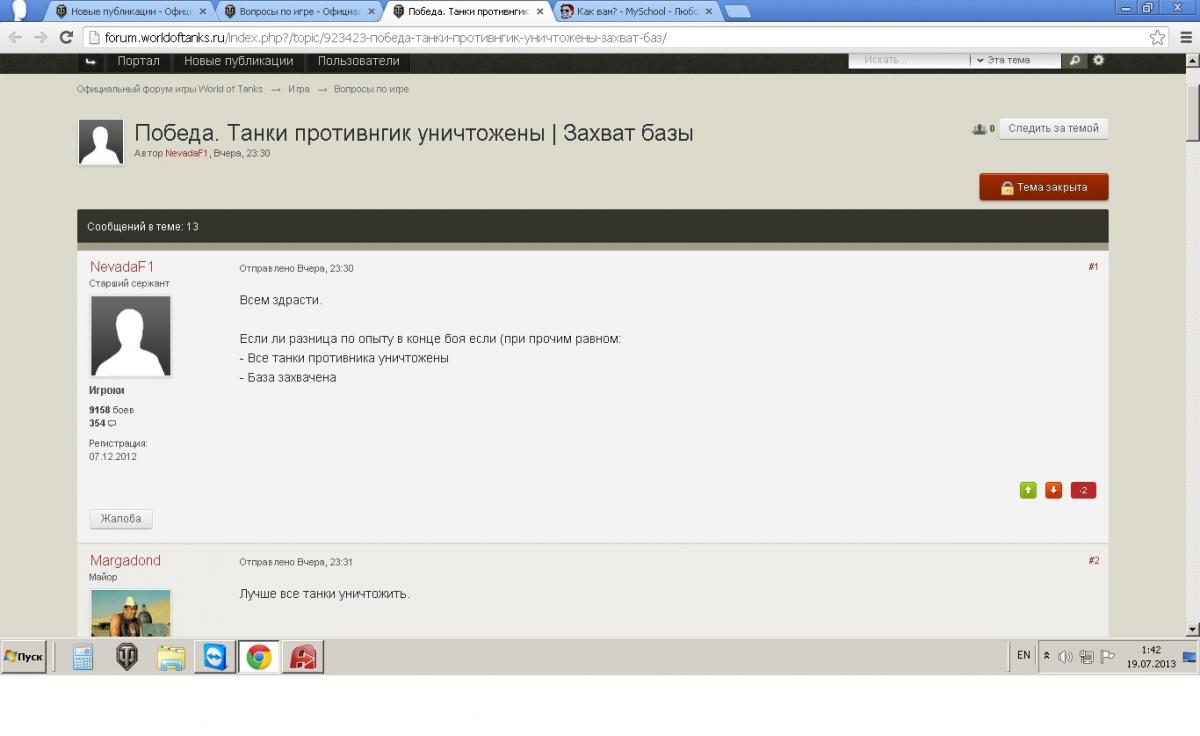
Task: Open permalink #1 of first post
Action: coord(1094,267)
